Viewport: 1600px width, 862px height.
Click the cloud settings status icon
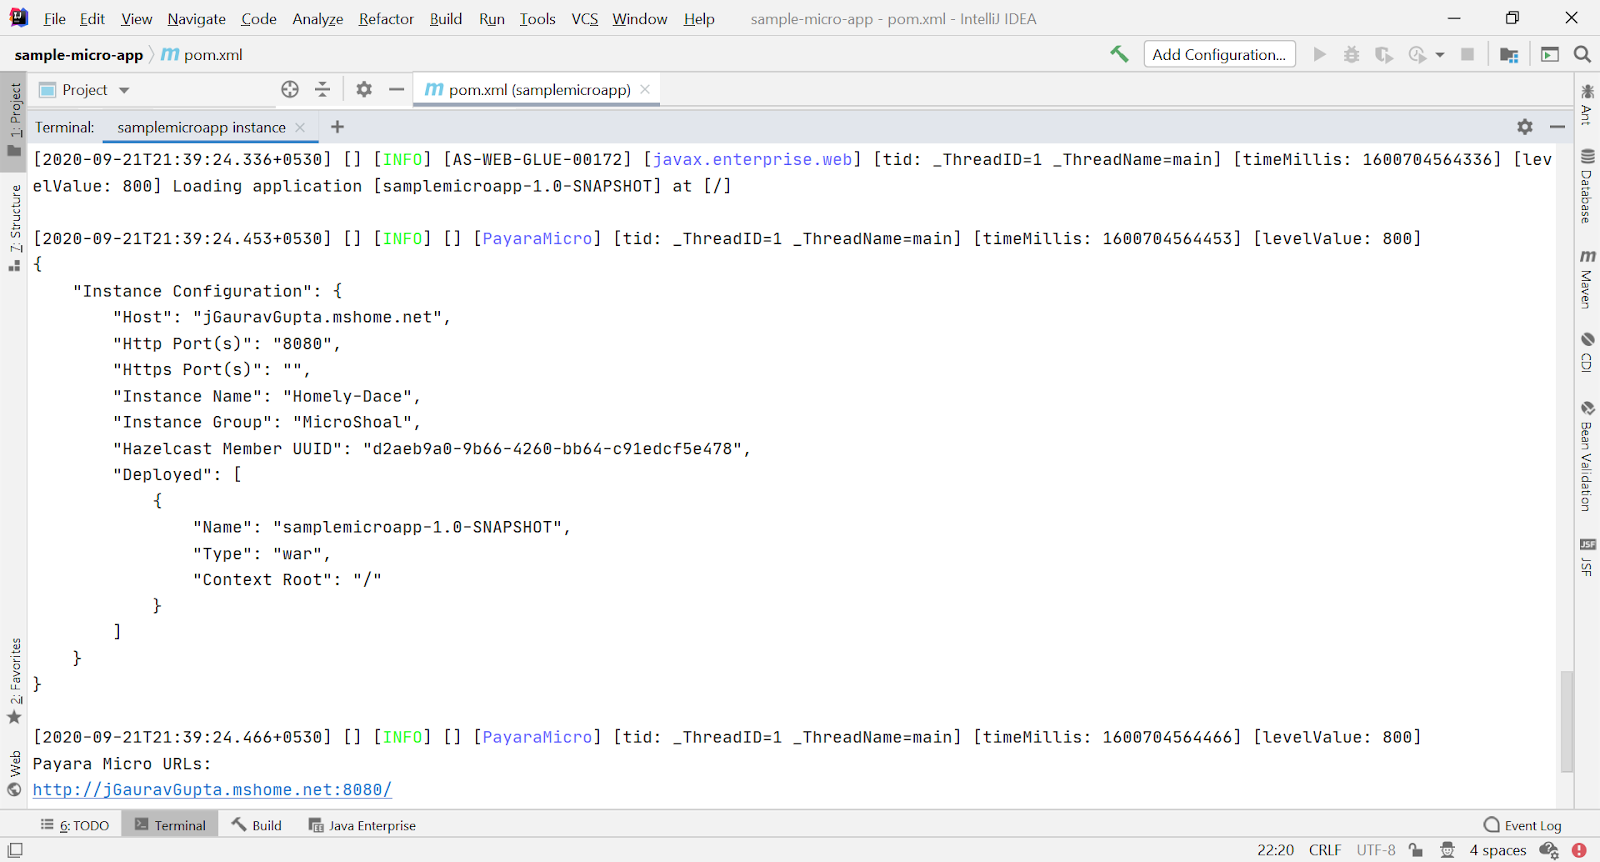[x=1549, y=850]
